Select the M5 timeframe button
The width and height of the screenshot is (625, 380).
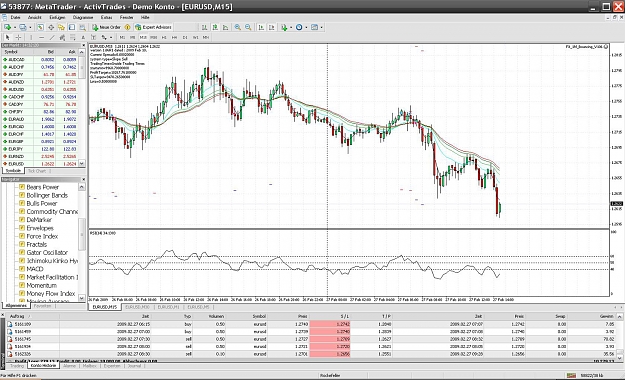tap(133, 37)
